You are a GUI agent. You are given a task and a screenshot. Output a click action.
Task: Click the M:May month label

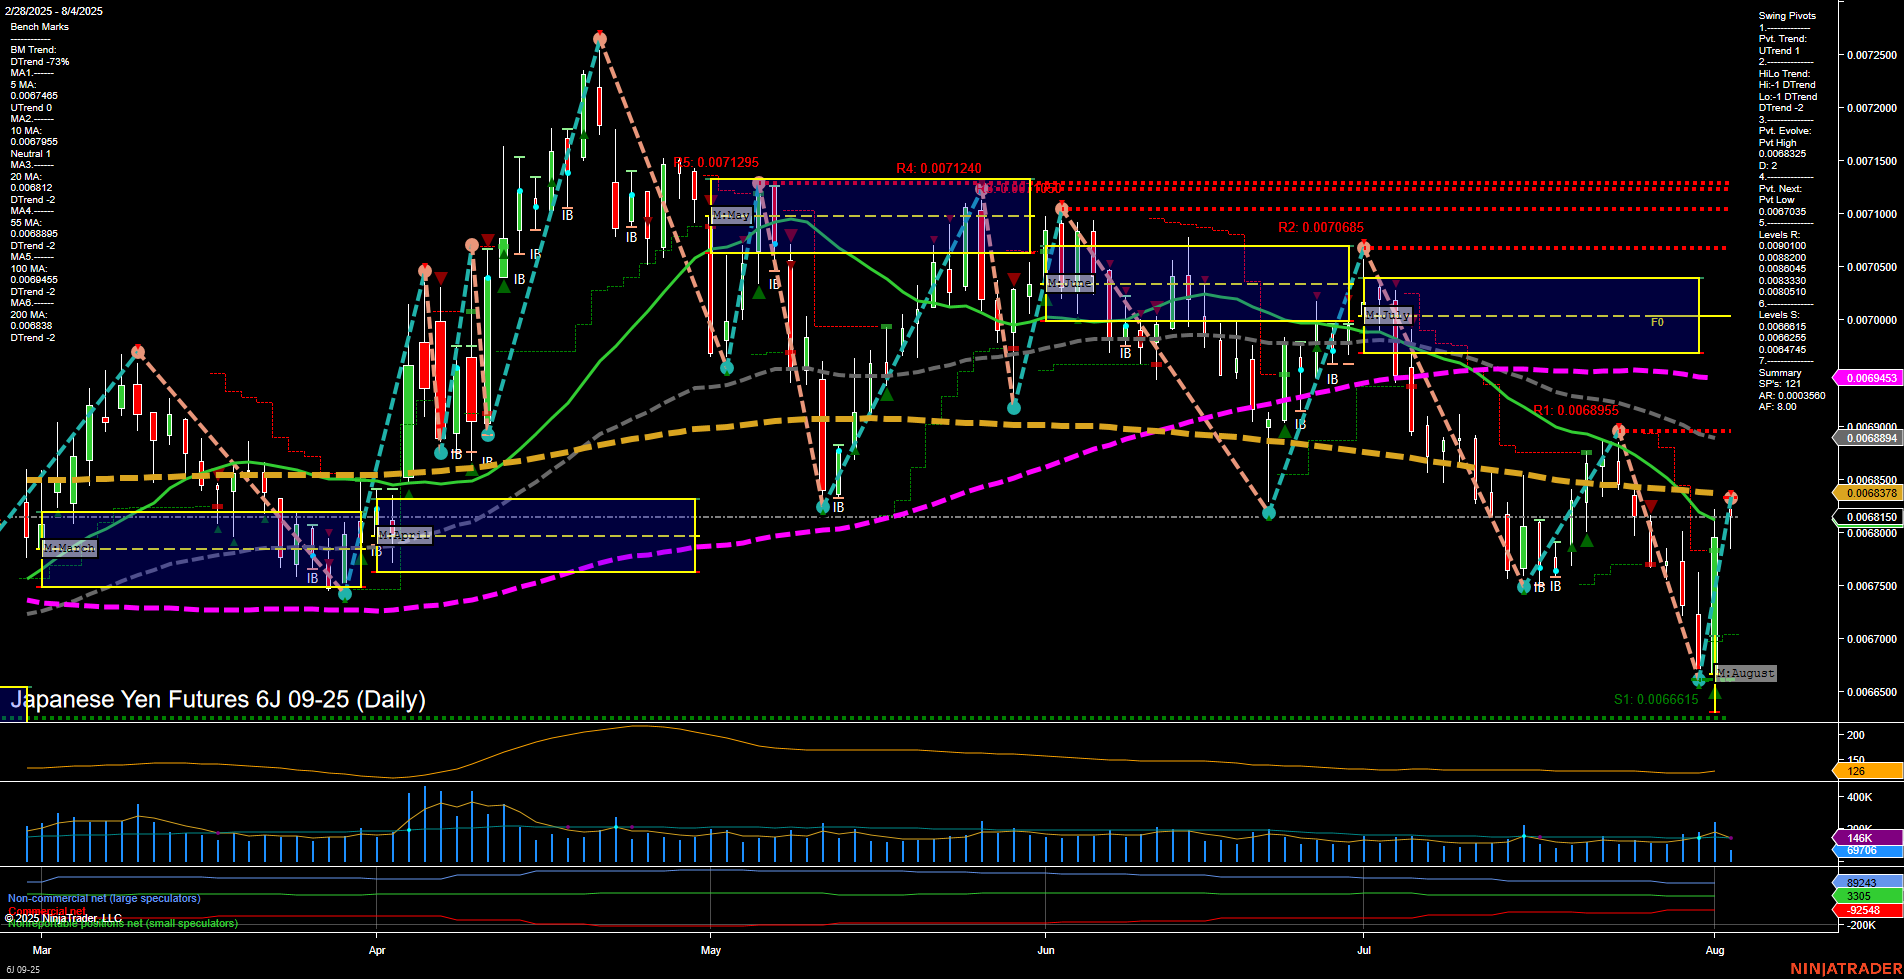pos(731,215)
